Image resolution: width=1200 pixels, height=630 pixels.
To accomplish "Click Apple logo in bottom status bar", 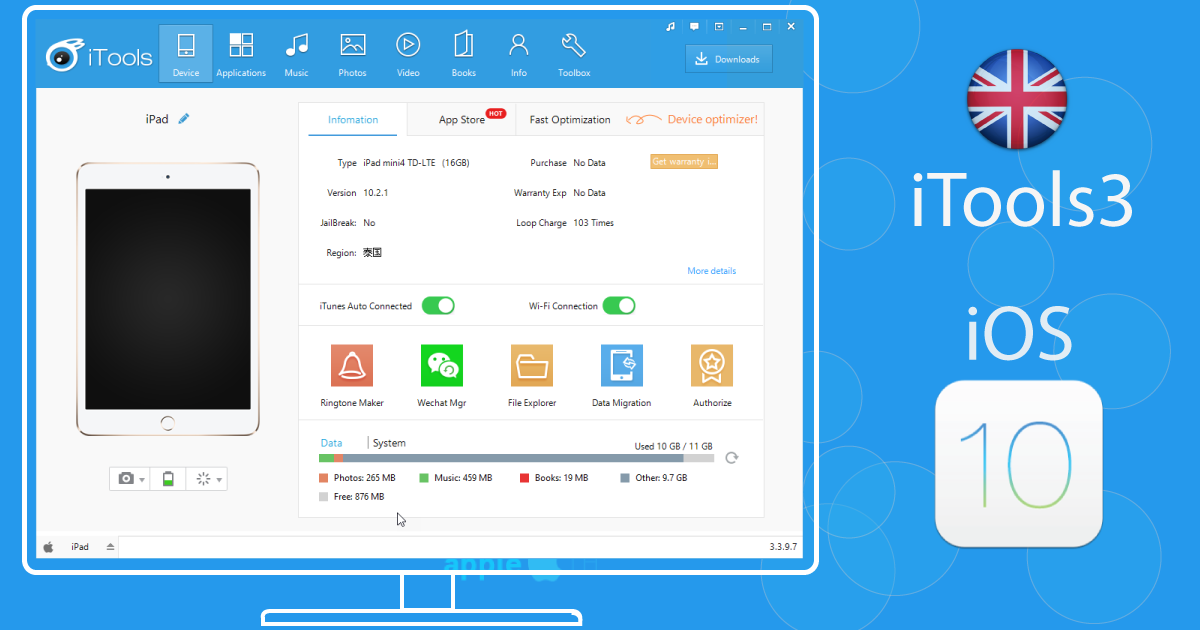I will coord(48,547).
